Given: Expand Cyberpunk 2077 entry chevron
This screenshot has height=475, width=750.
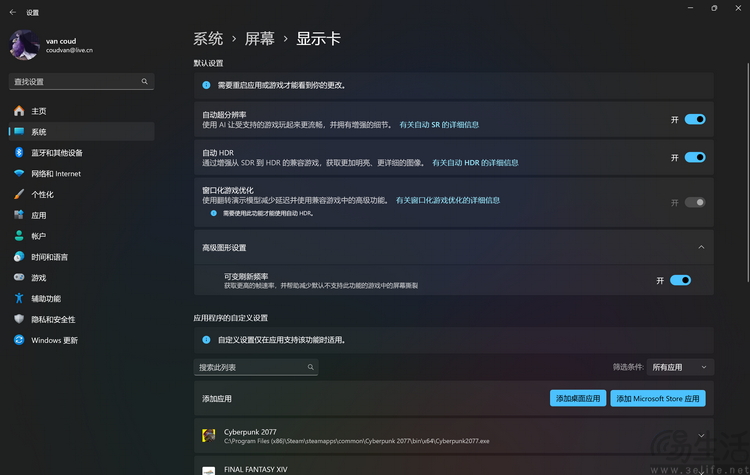Looking at the screenshot, I should coord(701,436).
